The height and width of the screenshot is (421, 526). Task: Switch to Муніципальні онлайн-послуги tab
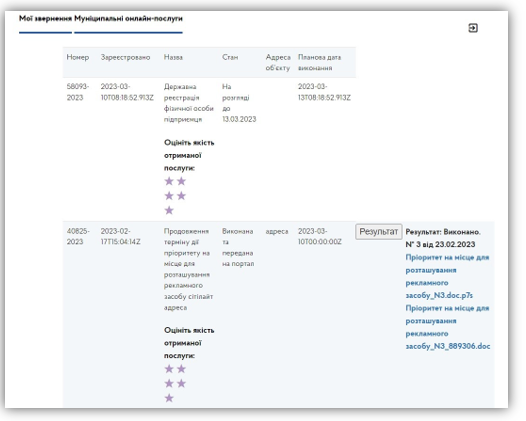click(128, 18)
